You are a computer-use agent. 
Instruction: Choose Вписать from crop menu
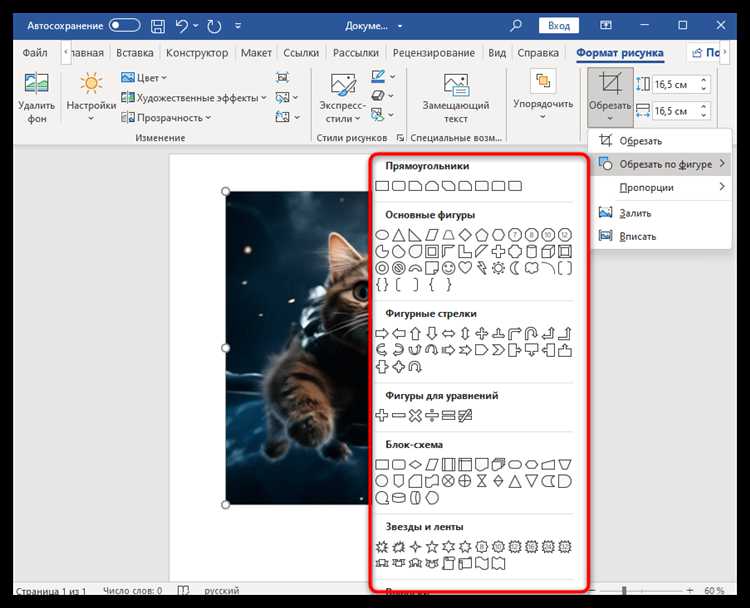660,236
